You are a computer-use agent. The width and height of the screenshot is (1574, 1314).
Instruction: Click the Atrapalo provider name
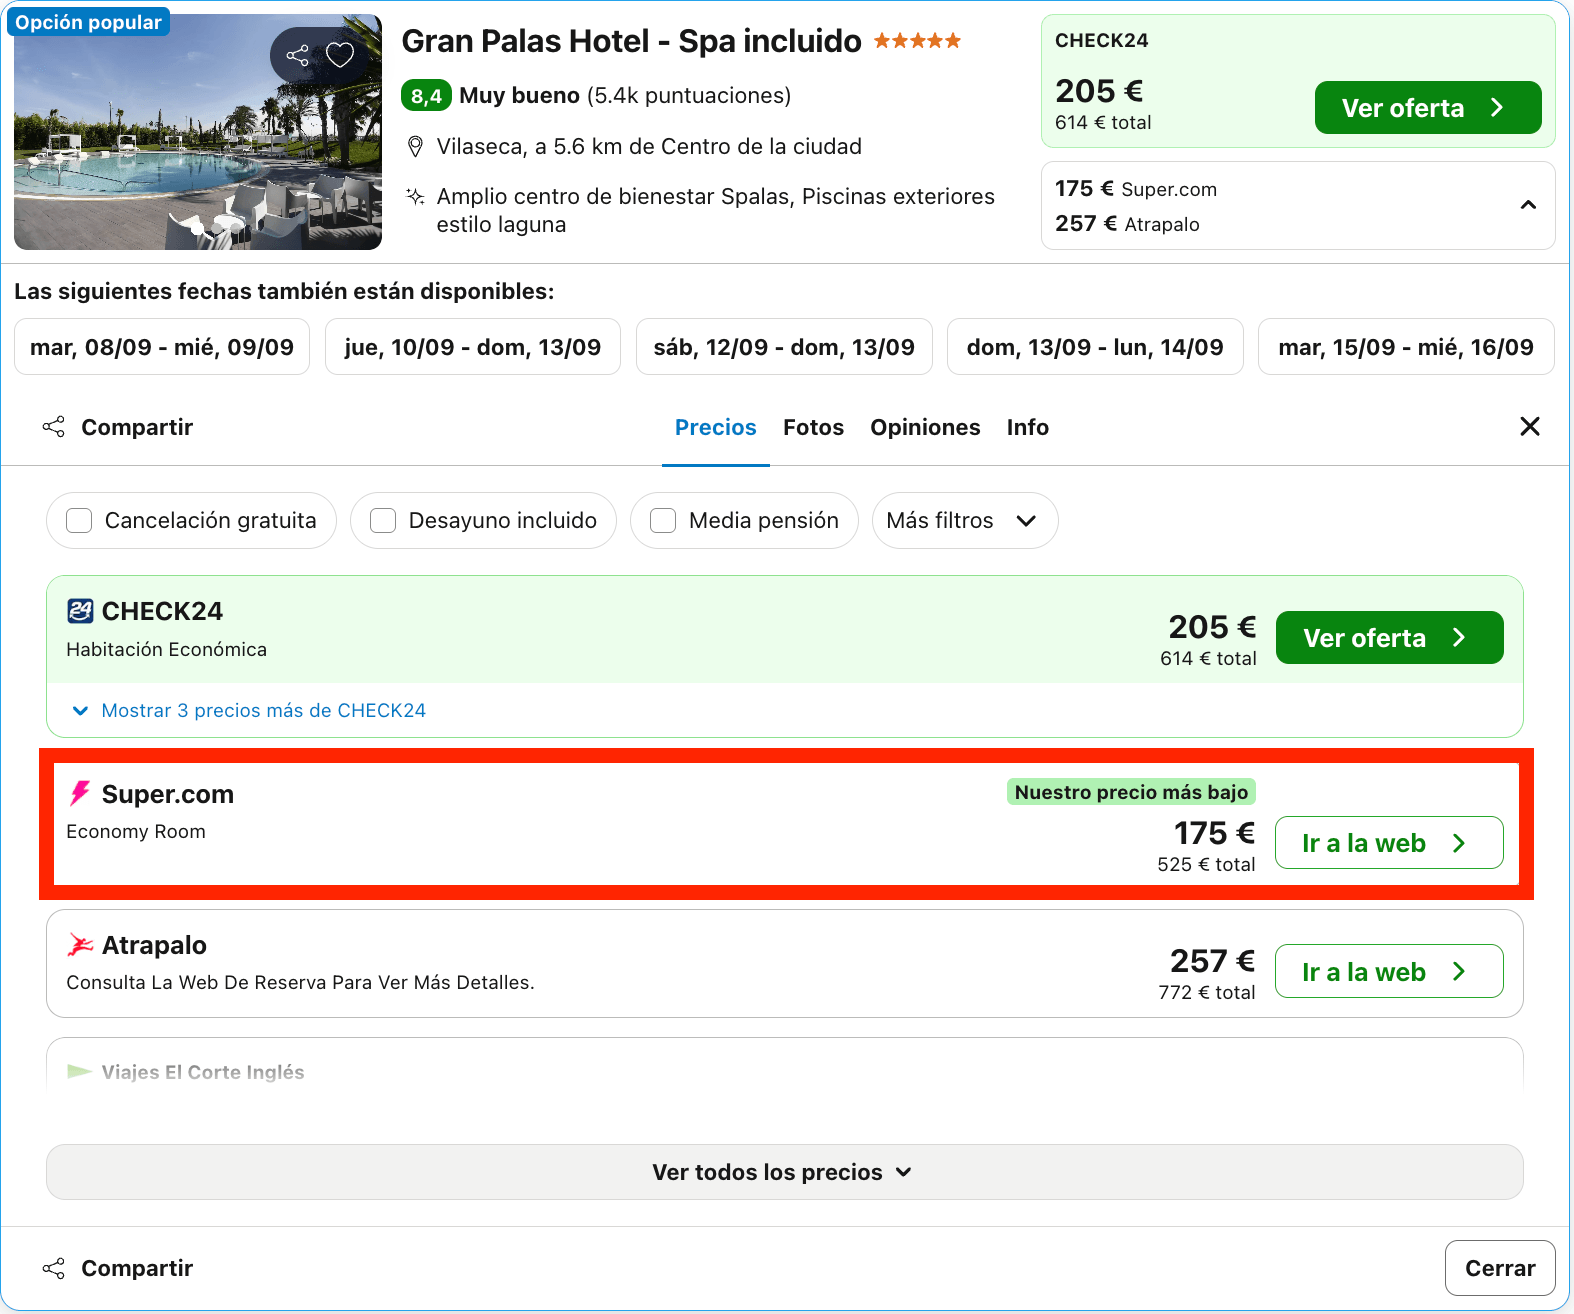pyautogui.click(x=154, y=945)
